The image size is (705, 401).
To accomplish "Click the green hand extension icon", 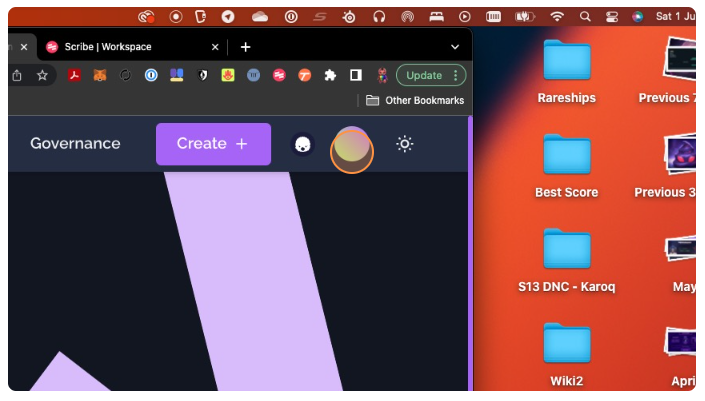I will (x=228, y=75).
